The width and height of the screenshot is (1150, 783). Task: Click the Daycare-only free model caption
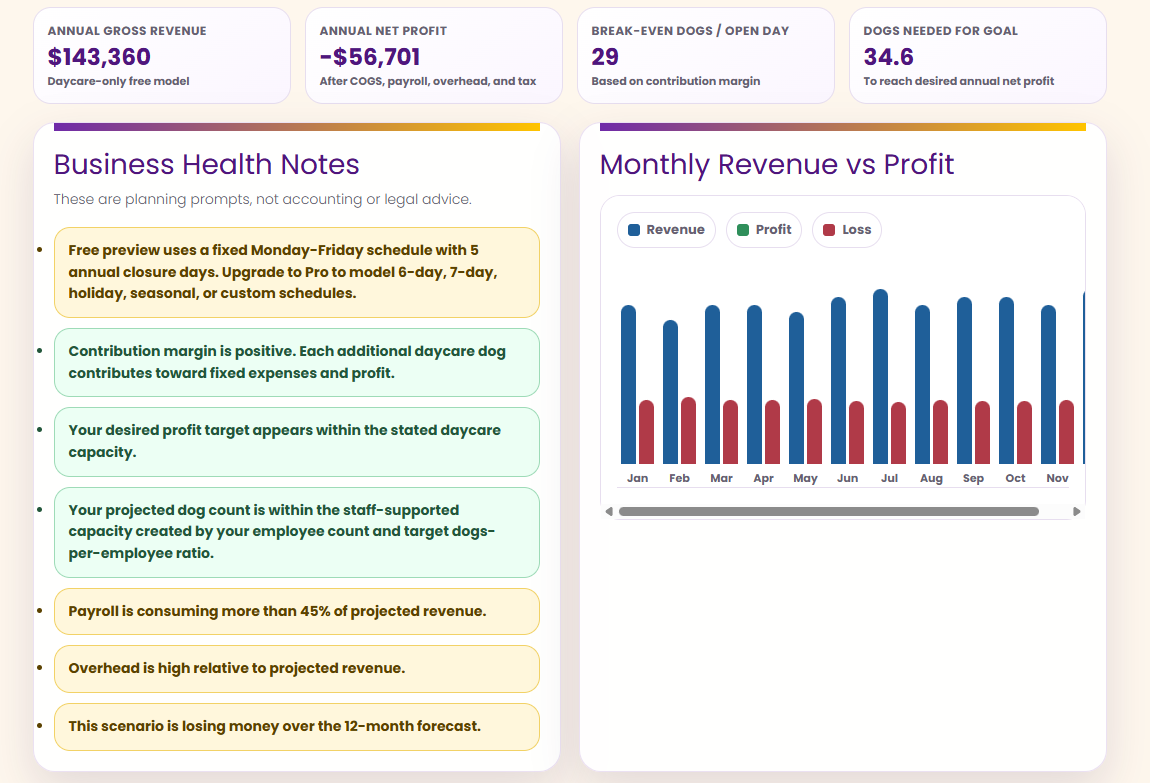click(118, 81)
